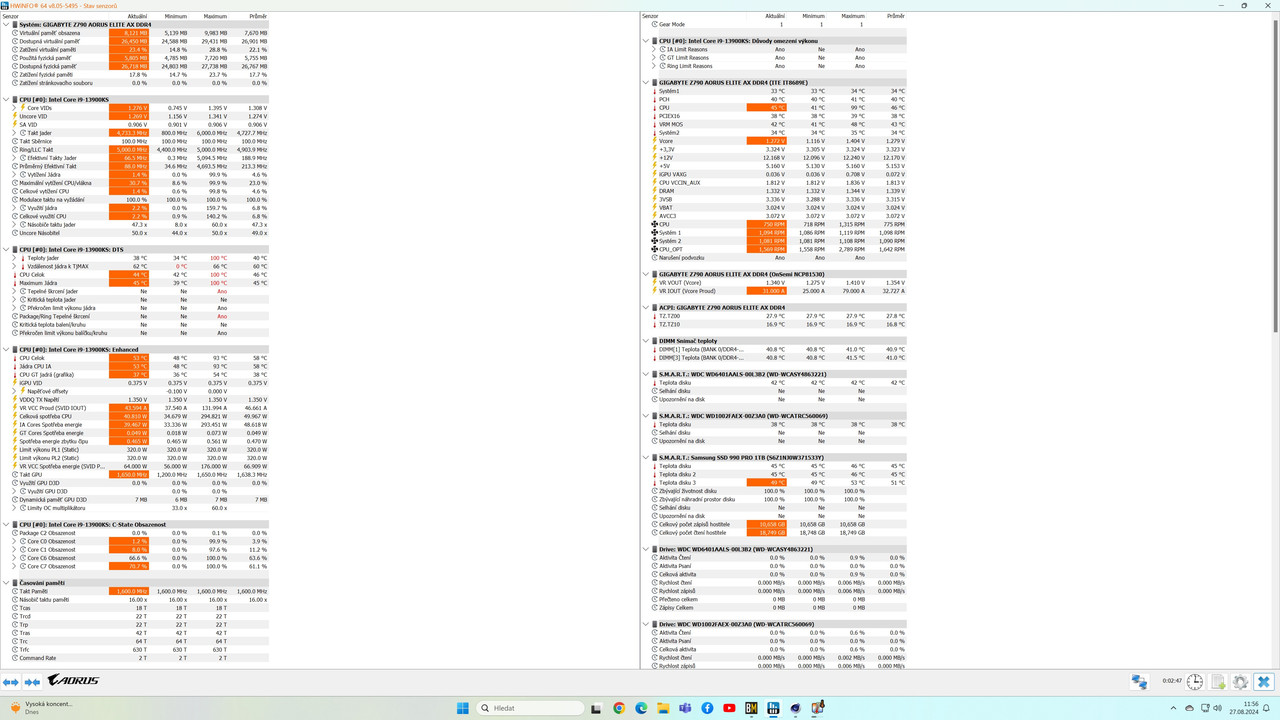This screenshot has height=720, width=1280.
Task: Click the expand-view left-right arrows icon
Action: click(x=10, y=682)
